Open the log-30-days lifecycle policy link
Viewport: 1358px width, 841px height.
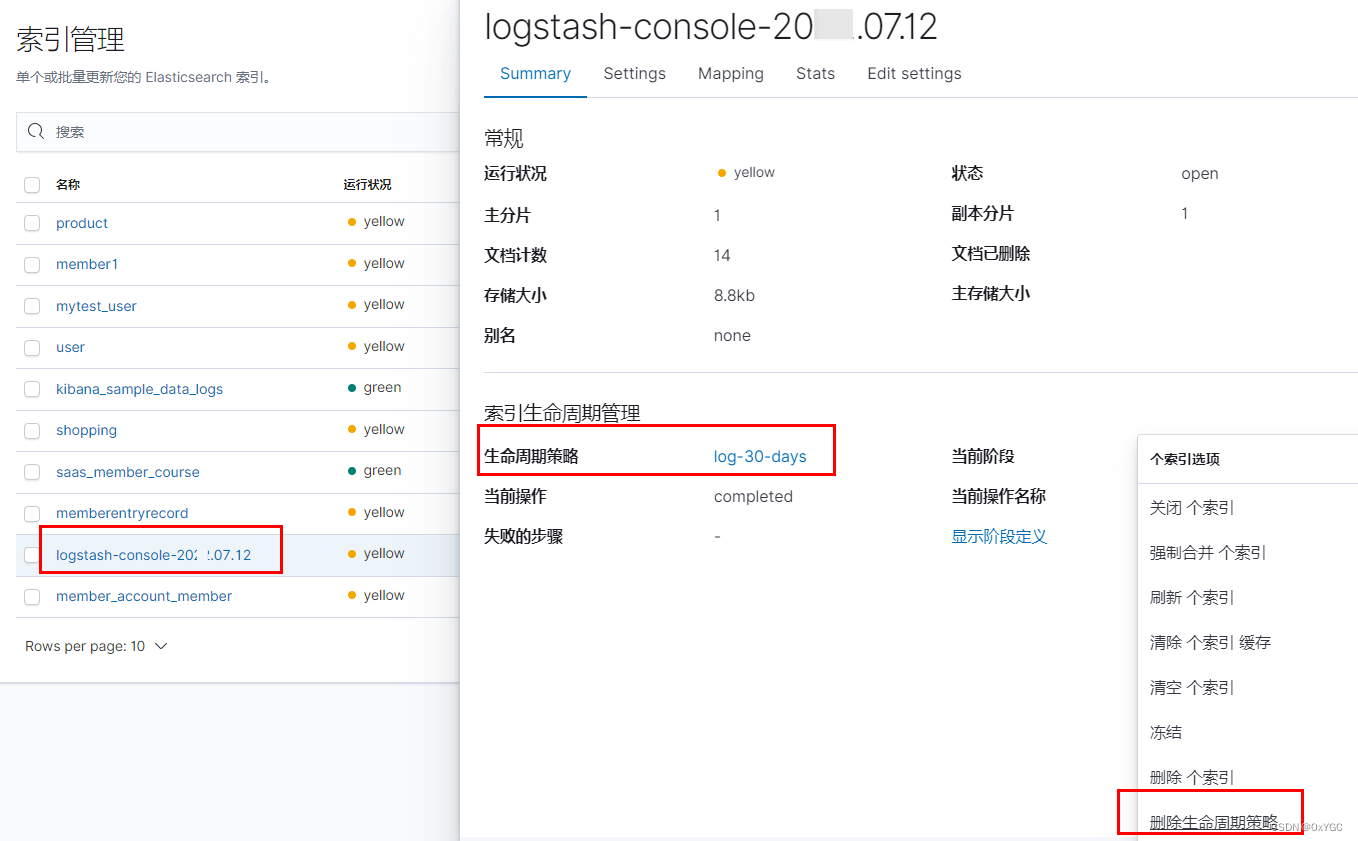[x=760, y=456]
